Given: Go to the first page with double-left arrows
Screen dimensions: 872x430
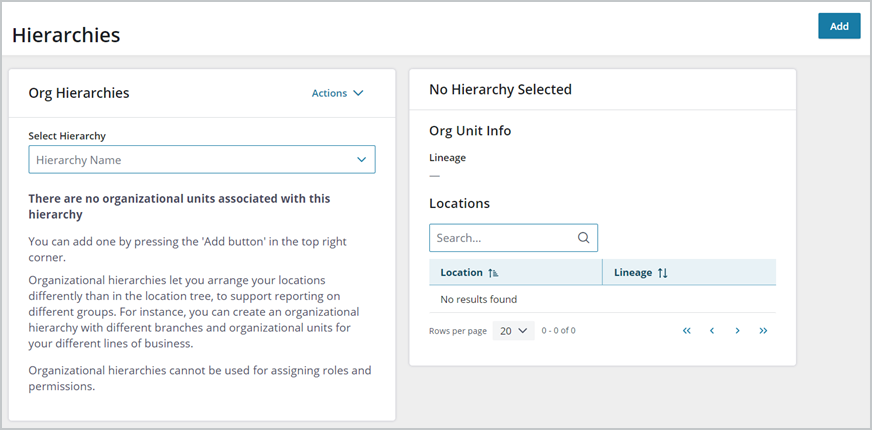Looking at the screenshot, I should (x=686, y=331).
